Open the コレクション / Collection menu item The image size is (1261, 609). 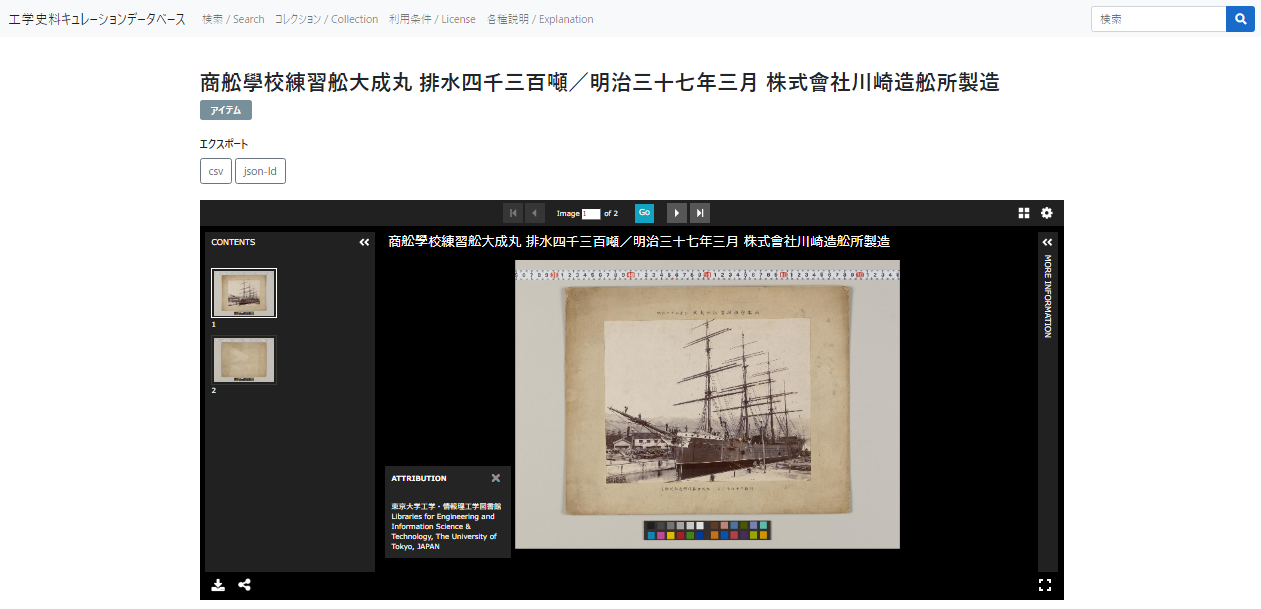tap(326, 19)
